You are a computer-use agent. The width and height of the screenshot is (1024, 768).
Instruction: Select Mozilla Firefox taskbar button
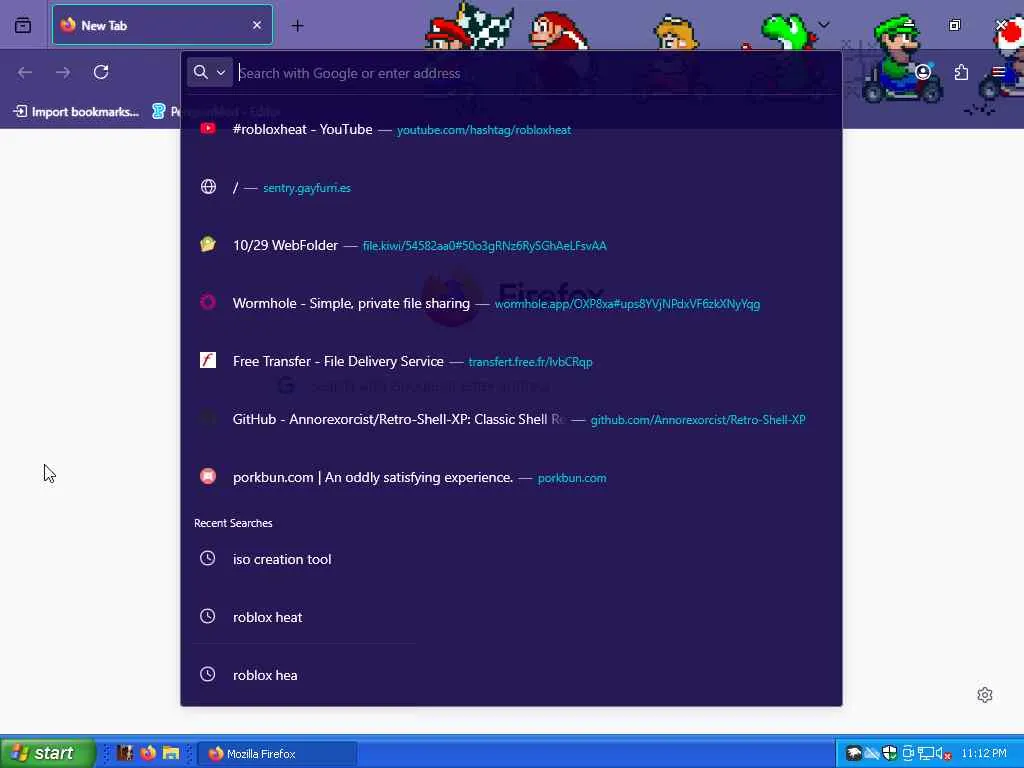[277, 754]
